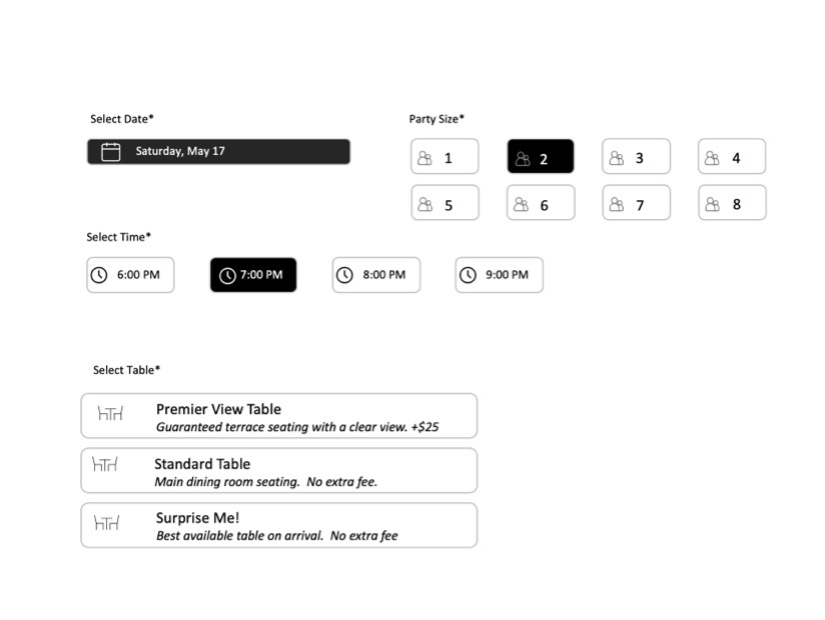Pick the Surprise Me! table option
Image resolution: width=825 pixels, height=620 pixels.
279,525
